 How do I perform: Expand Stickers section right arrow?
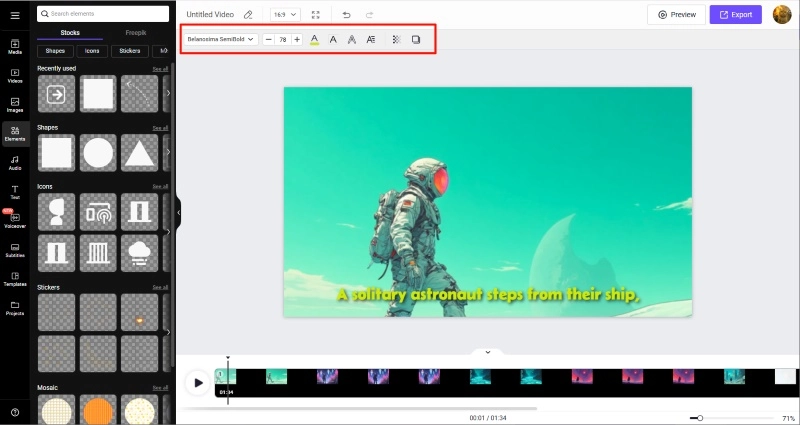click(168, 332)
